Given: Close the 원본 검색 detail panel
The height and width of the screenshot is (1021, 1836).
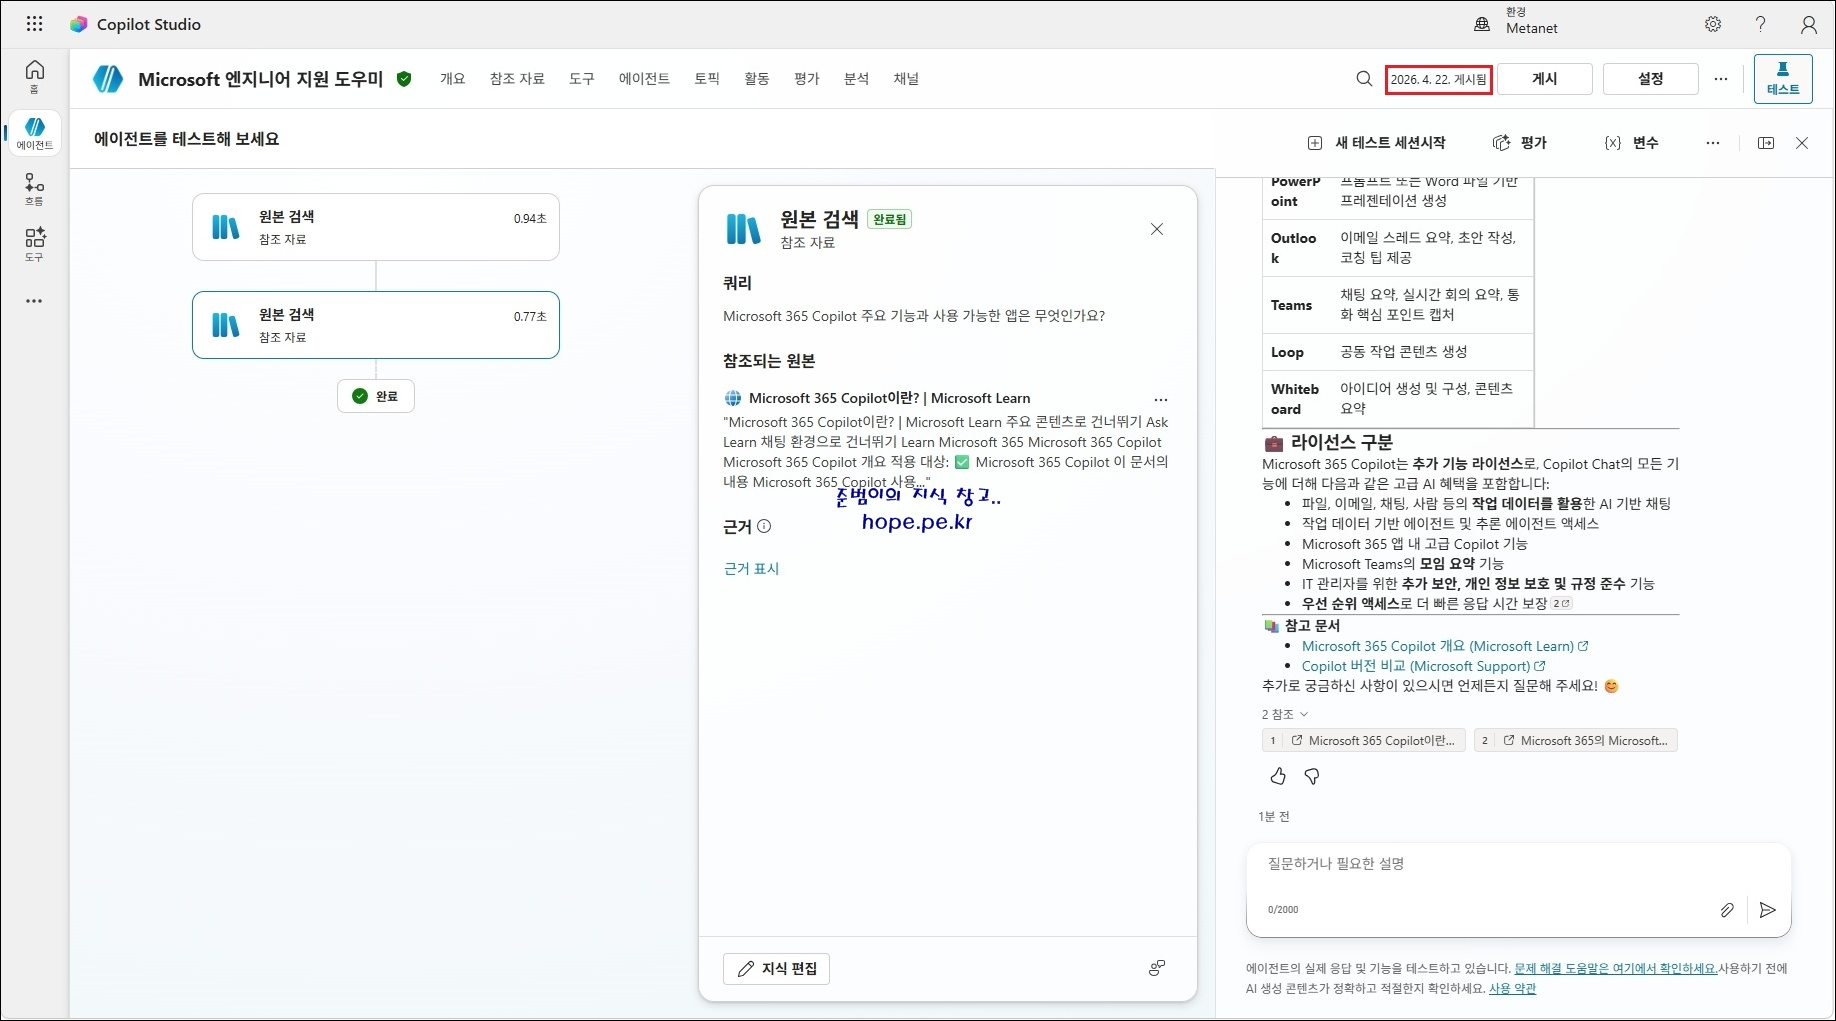Looking at the screenshot, I should pyautogui.click(x=1157, y=229).
